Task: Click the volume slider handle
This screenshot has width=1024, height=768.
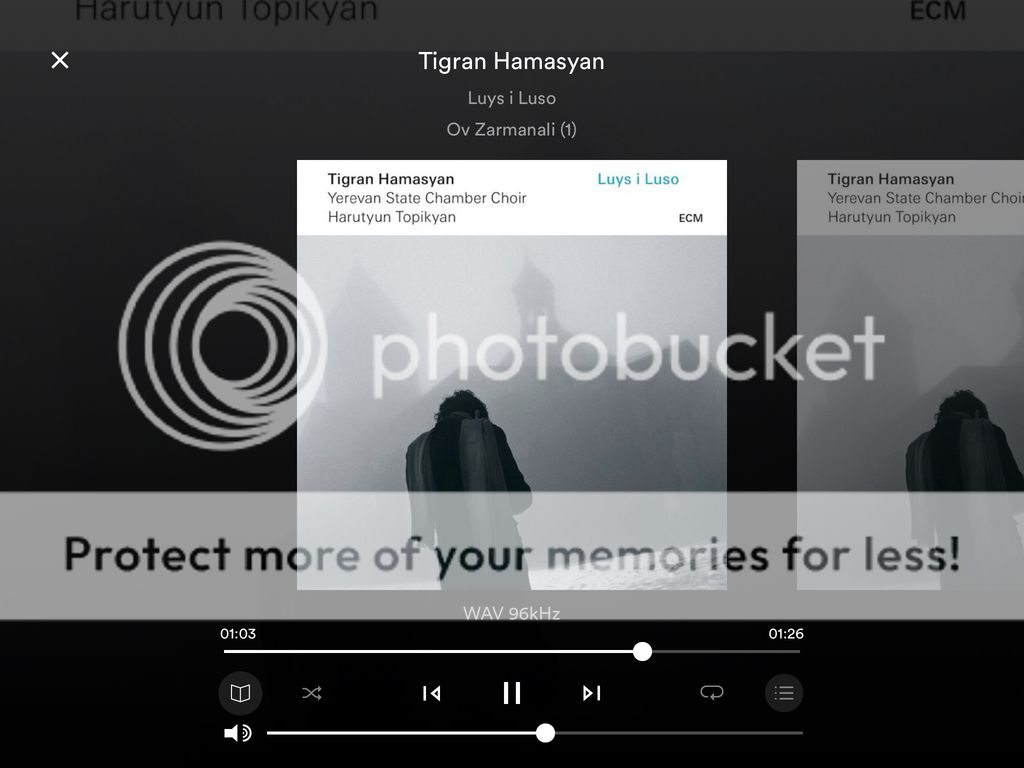Action: 545,733
